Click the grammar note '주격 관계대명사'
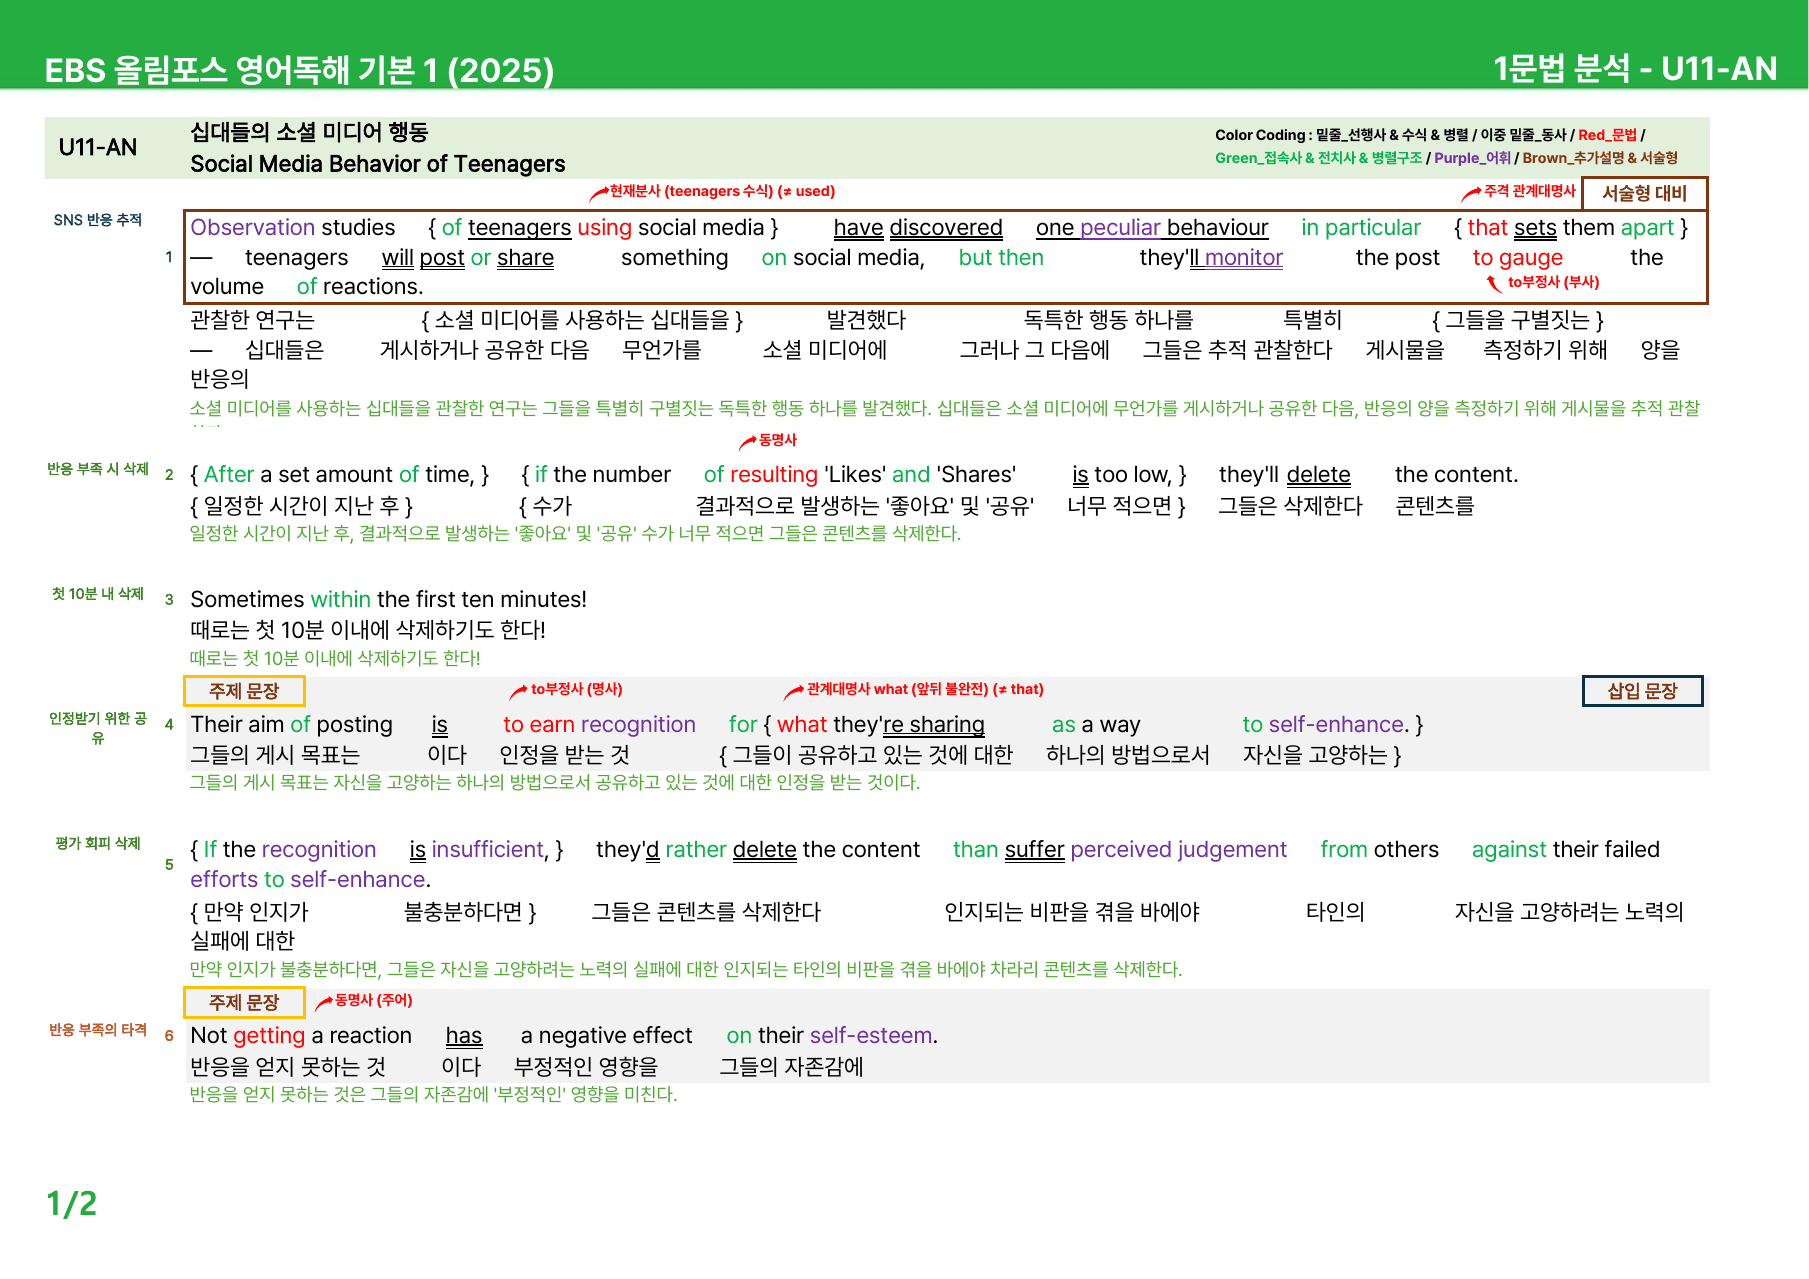The image size is (1809, 1279). click(1529, 191)
